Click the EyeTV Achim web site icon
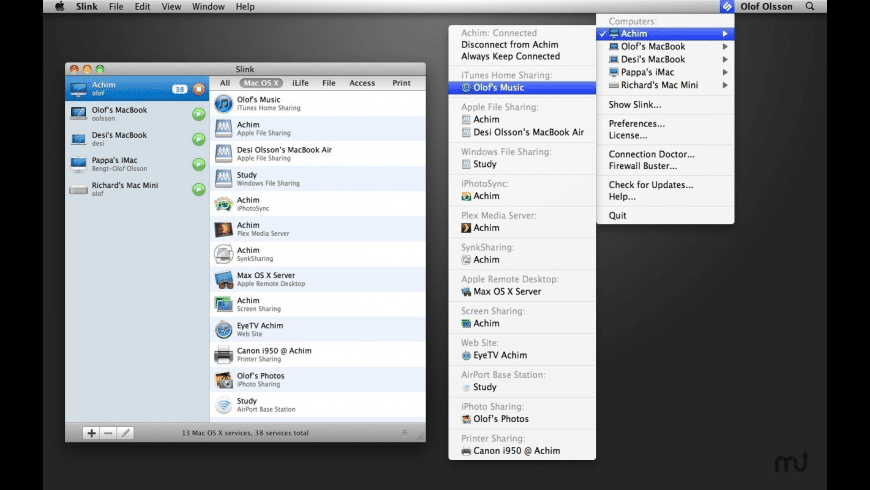This screenshot has height=490, width=870. 224,329
